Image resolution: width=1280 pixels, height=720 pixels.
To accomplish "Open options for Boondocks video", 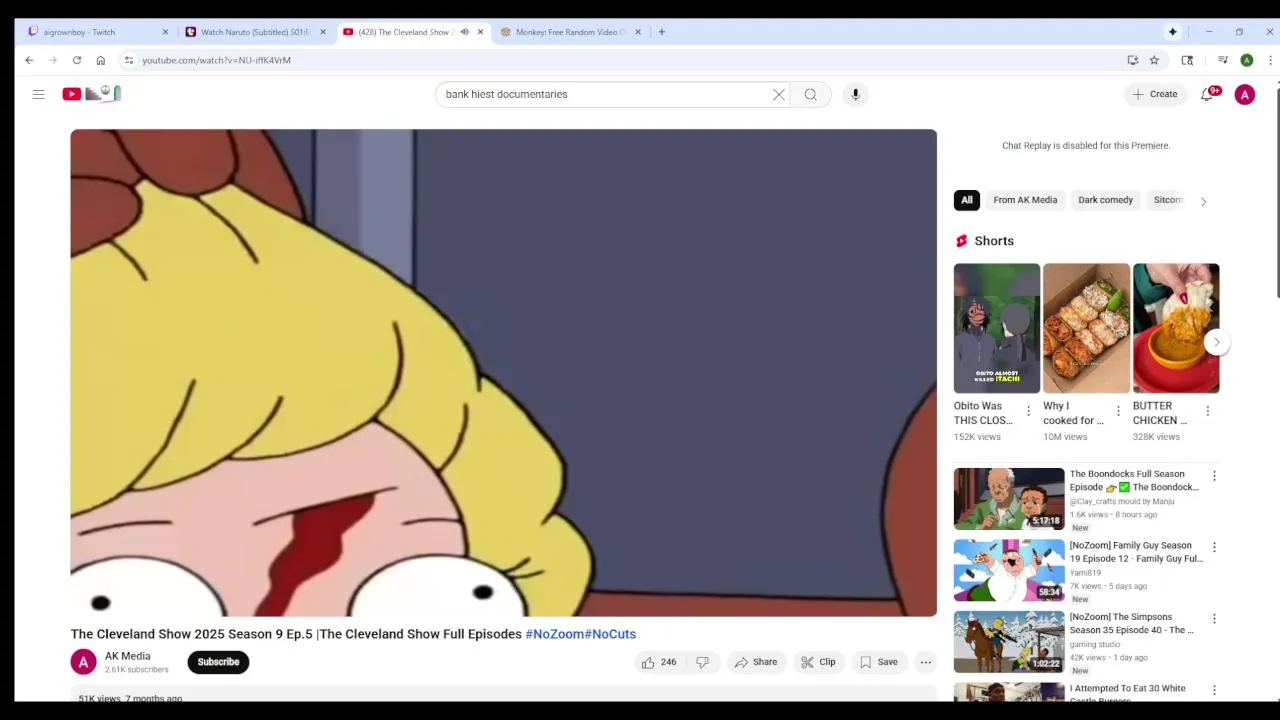I will [1214, 476].
